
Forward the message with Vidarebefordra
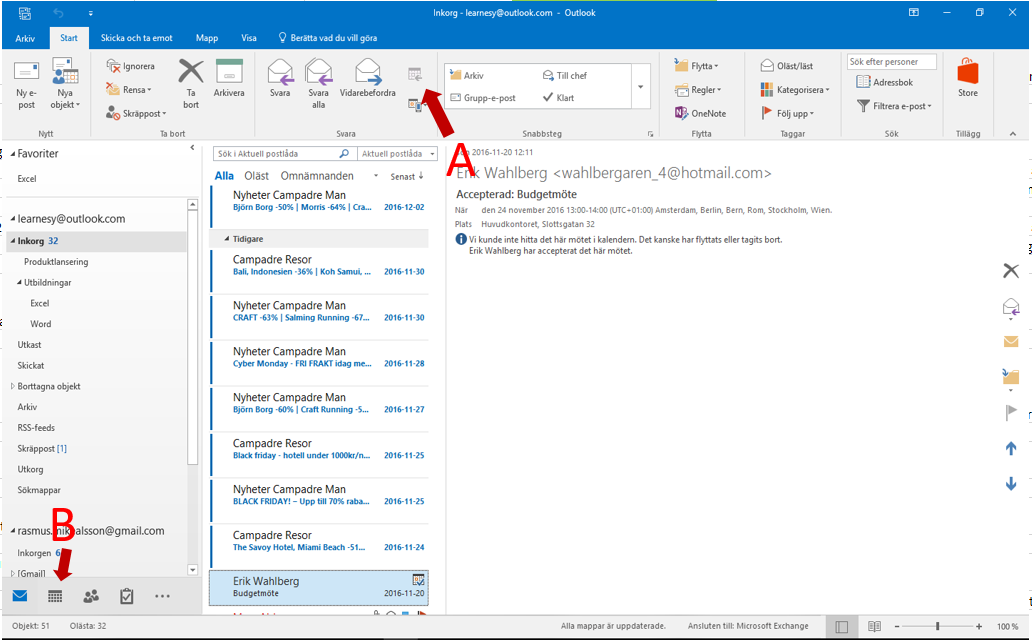point(368,80)
